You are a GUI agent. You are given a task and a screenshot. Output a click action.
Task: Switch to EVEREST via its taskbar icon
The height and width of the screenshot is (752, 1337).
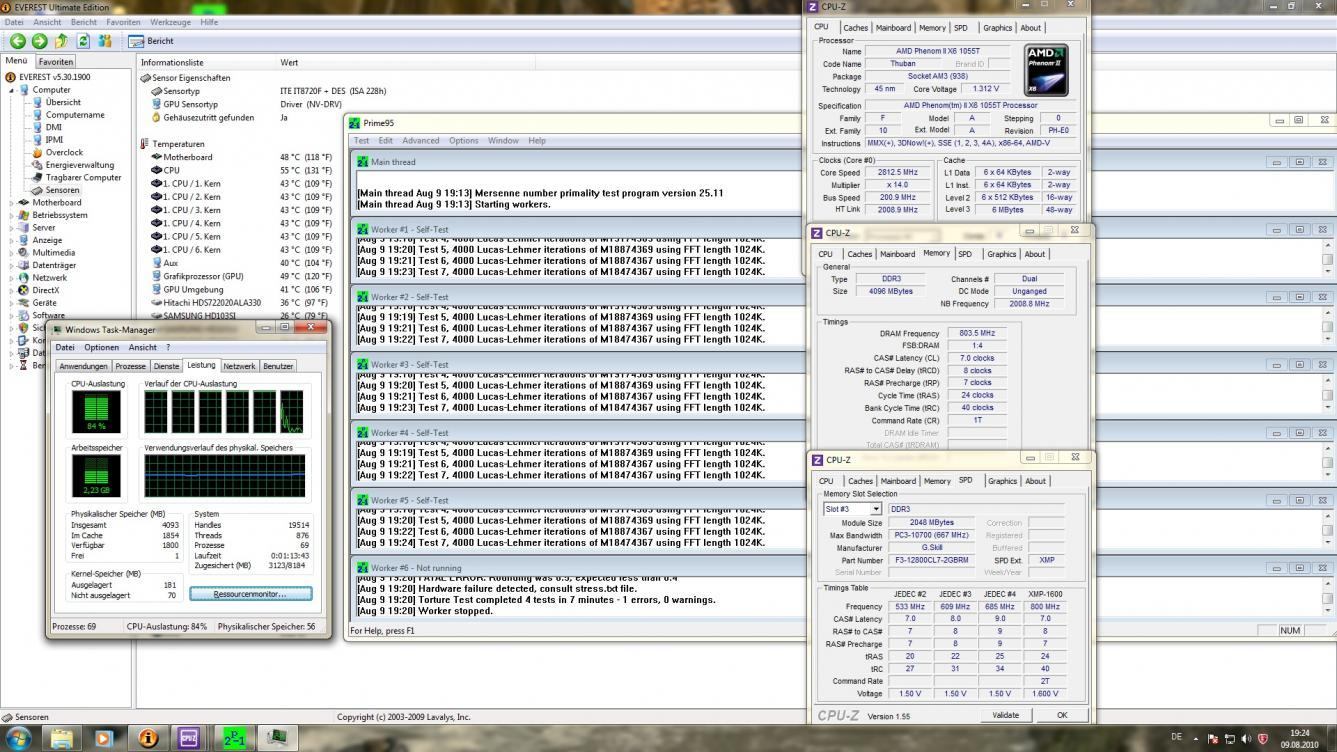coord(148,738)
